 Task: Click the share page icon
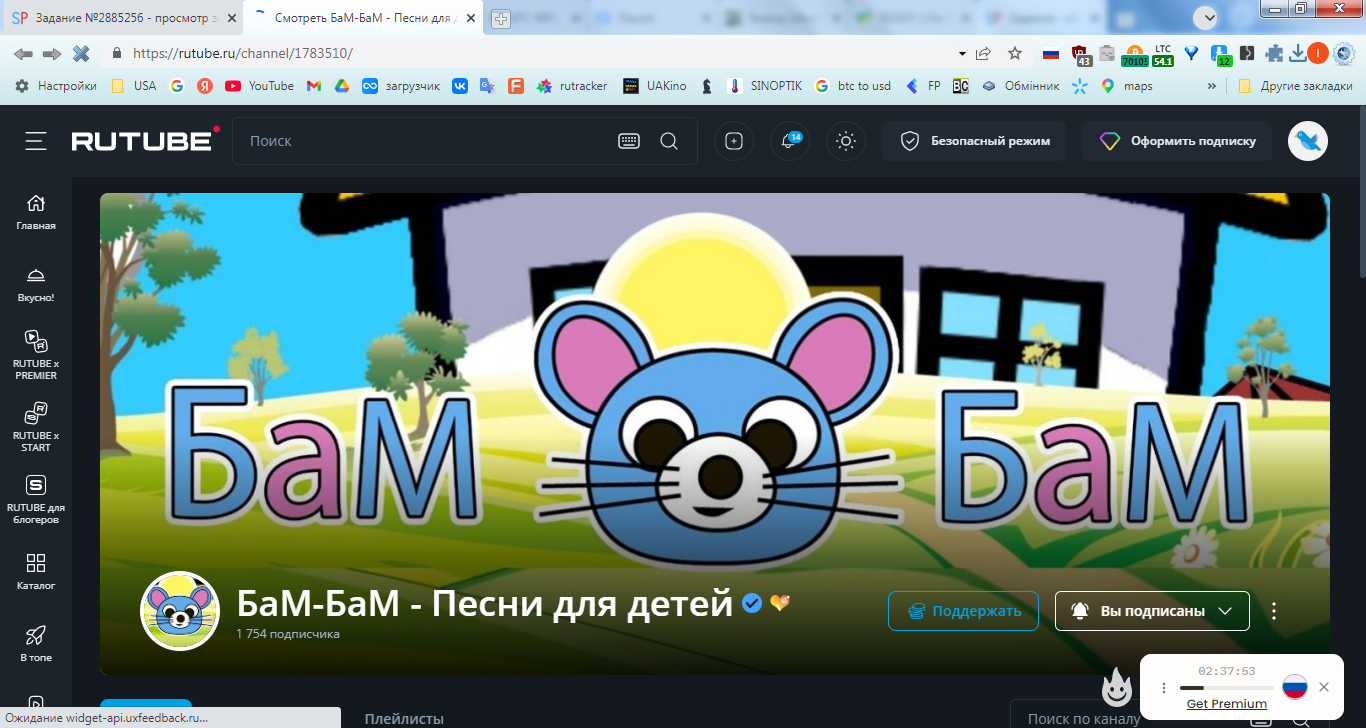click(984, 53)
